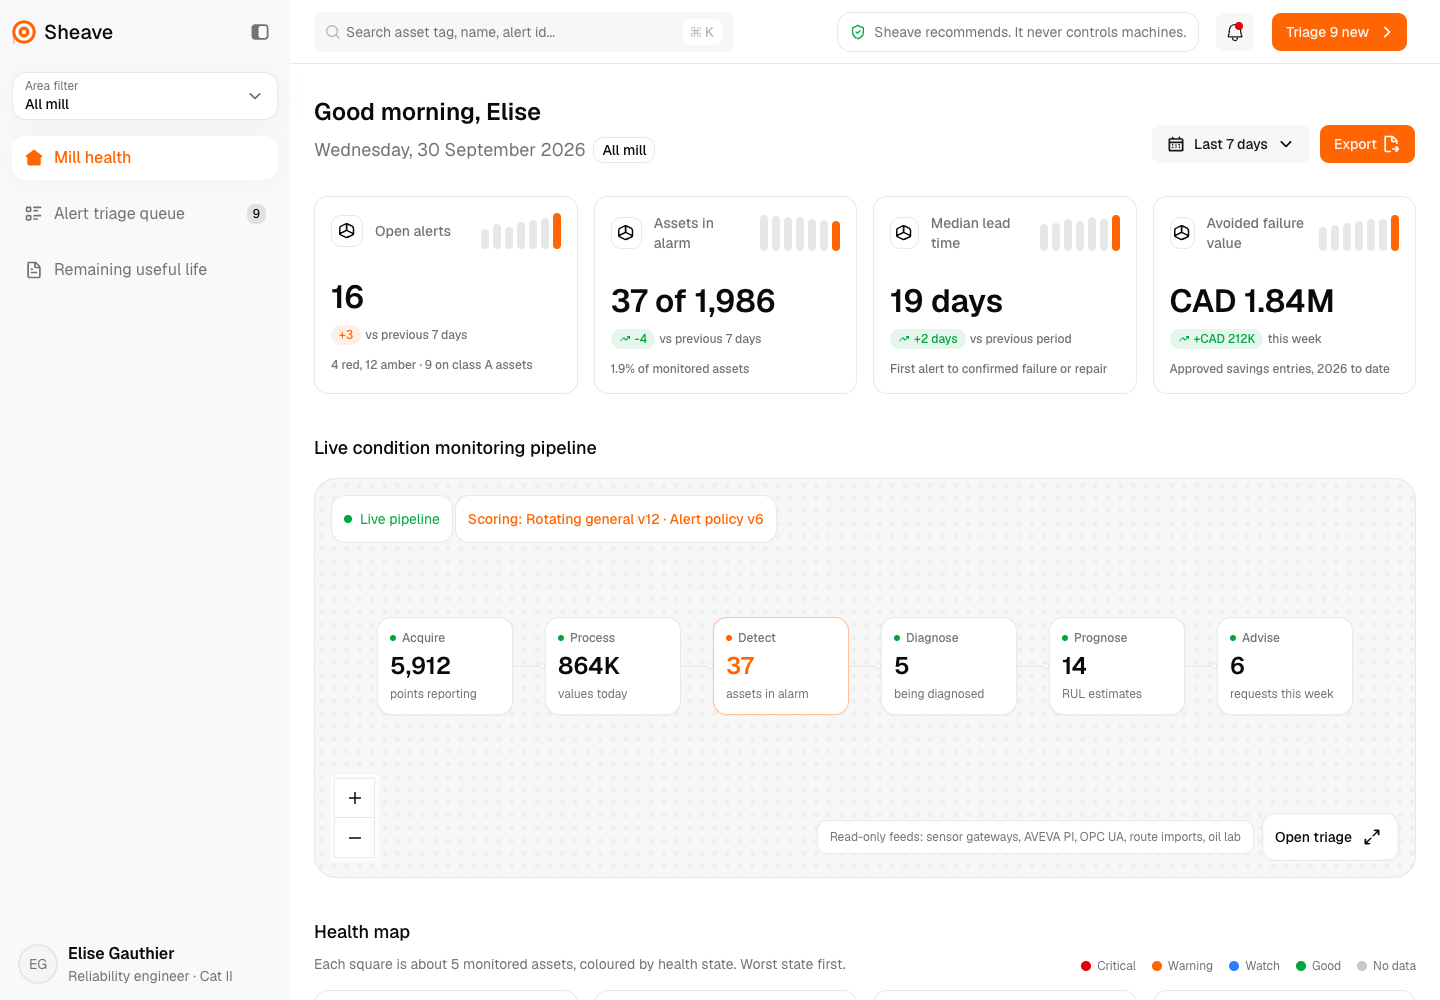Screen dimensions: 1440x1000
Task: Click the Read-only feeds note
Action: [x=1035, y=837]
